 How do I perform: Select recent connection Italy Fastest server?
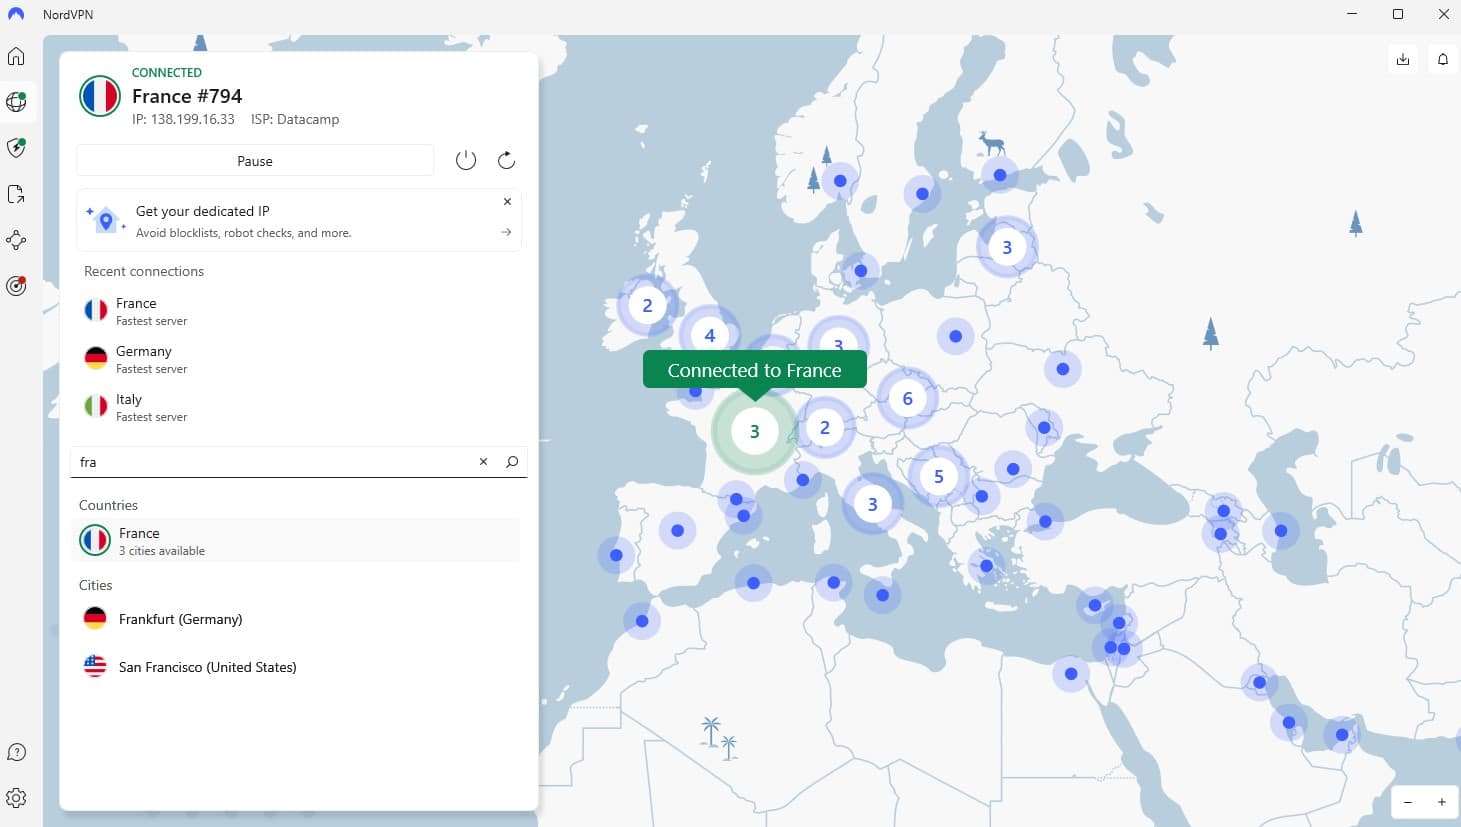[x=300, y=407]
